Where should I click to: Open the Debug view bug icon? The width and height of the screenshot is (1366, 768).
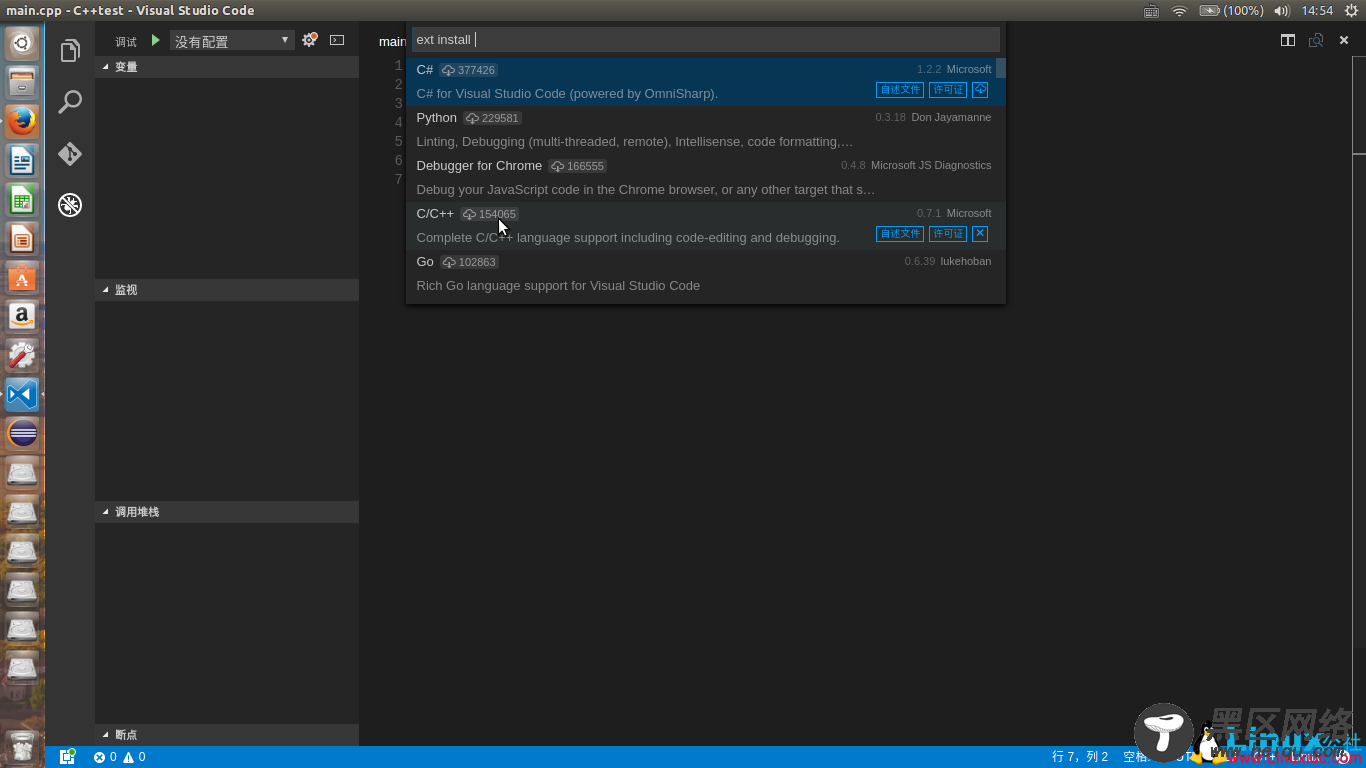pos(70,205)
